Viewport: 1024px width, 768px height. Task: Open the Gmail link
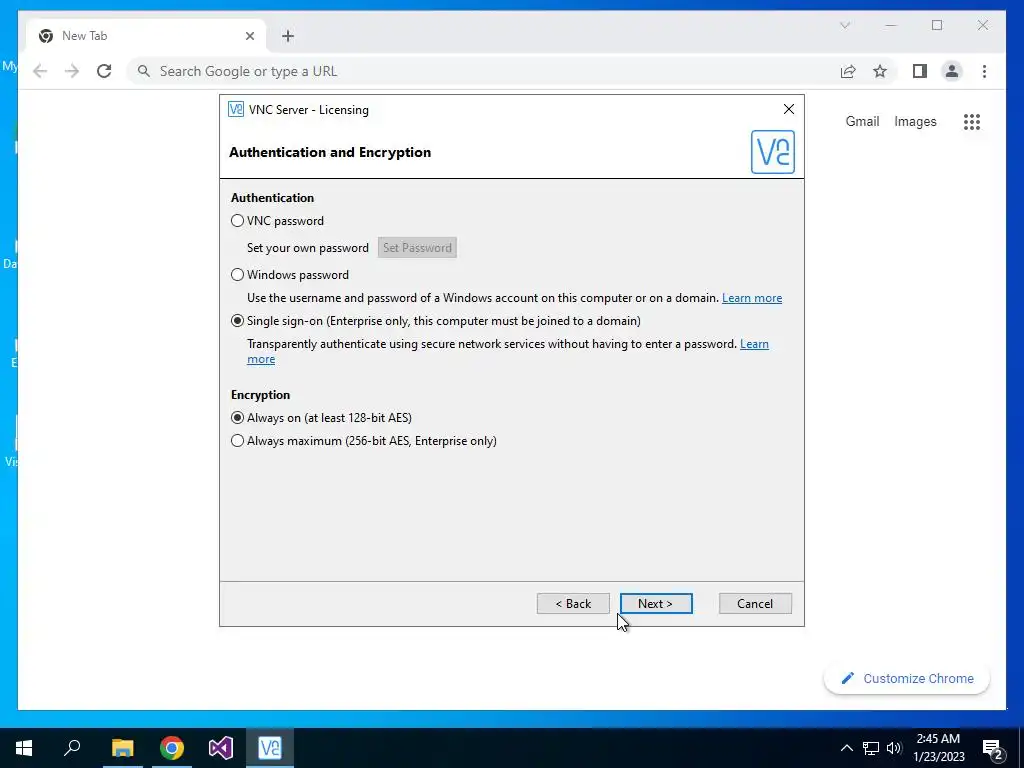(x=862, y=121)
